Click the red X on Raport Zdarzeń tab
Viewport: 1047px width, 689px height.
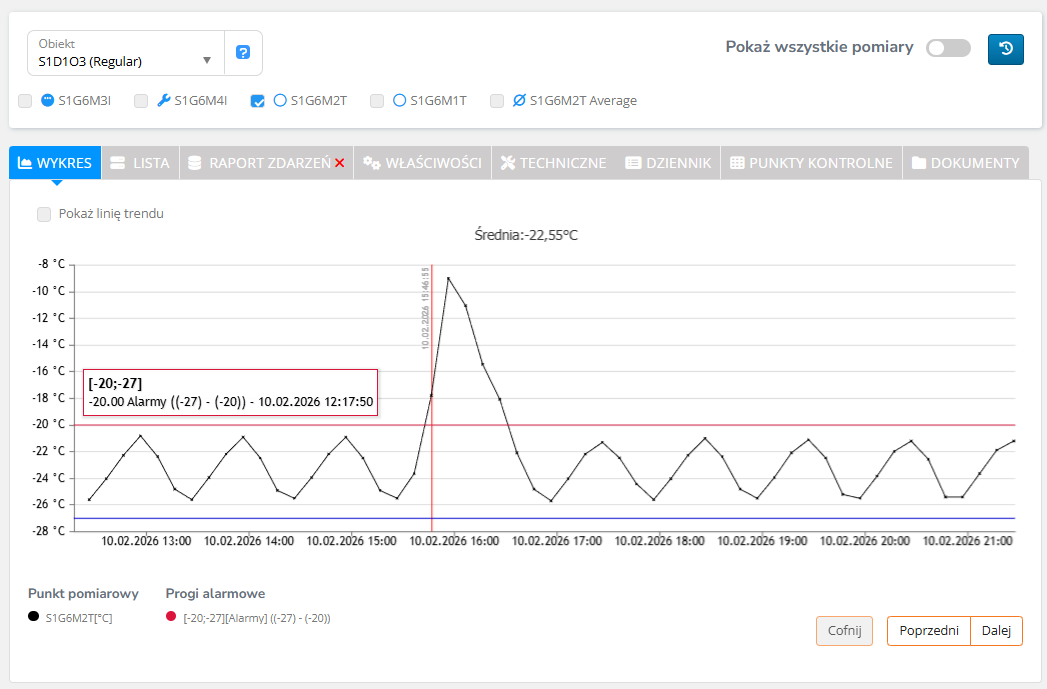click(340, 163)
